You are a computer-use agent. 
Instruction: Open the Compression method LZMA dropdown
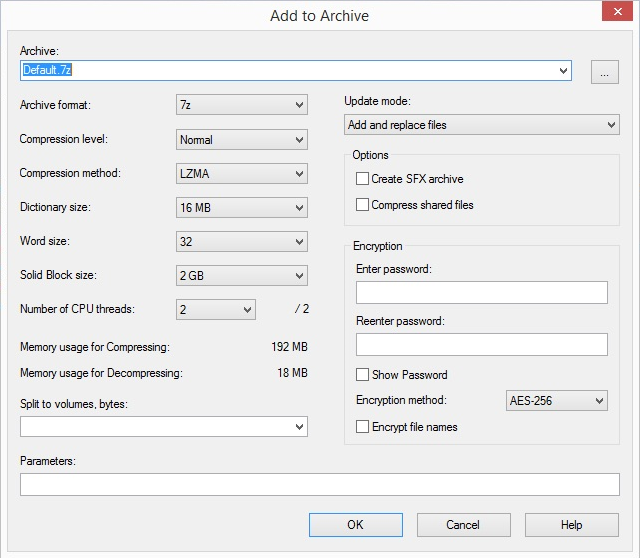click(242, 174)
